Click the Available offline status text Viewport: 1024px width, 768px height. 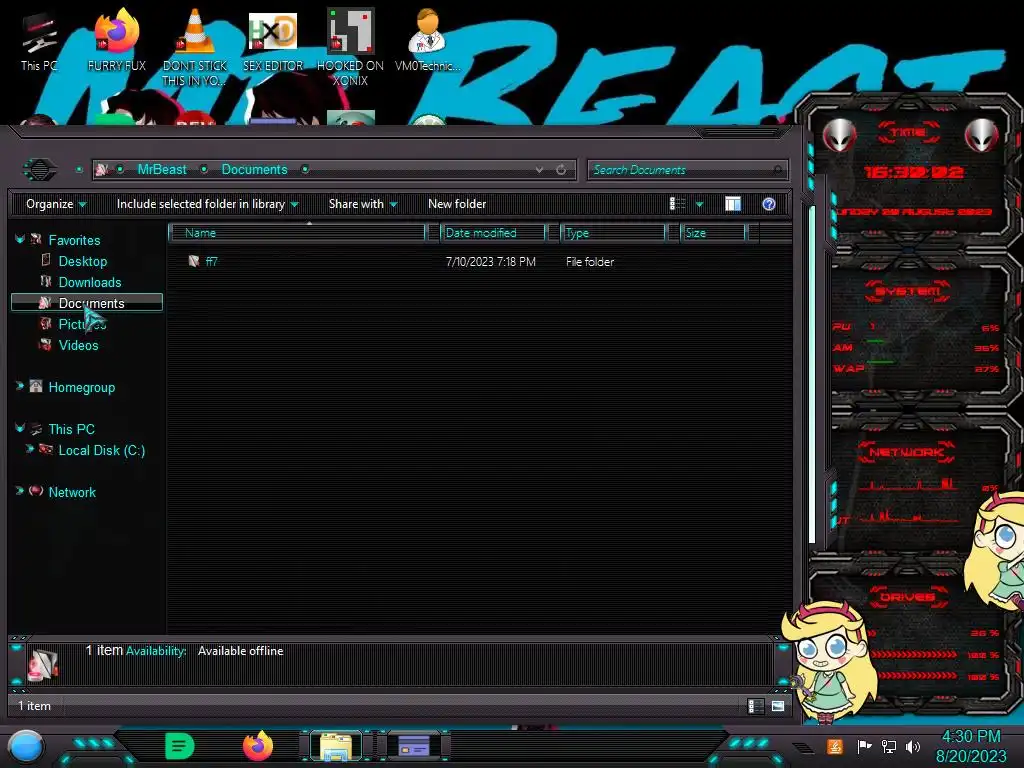[240, 651]
